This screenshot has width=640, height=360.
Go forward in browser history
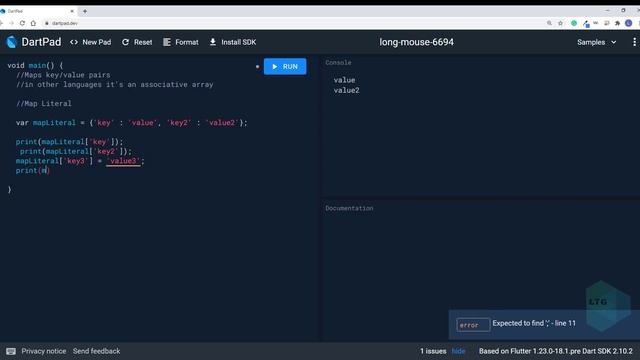[x=11, y=23]
